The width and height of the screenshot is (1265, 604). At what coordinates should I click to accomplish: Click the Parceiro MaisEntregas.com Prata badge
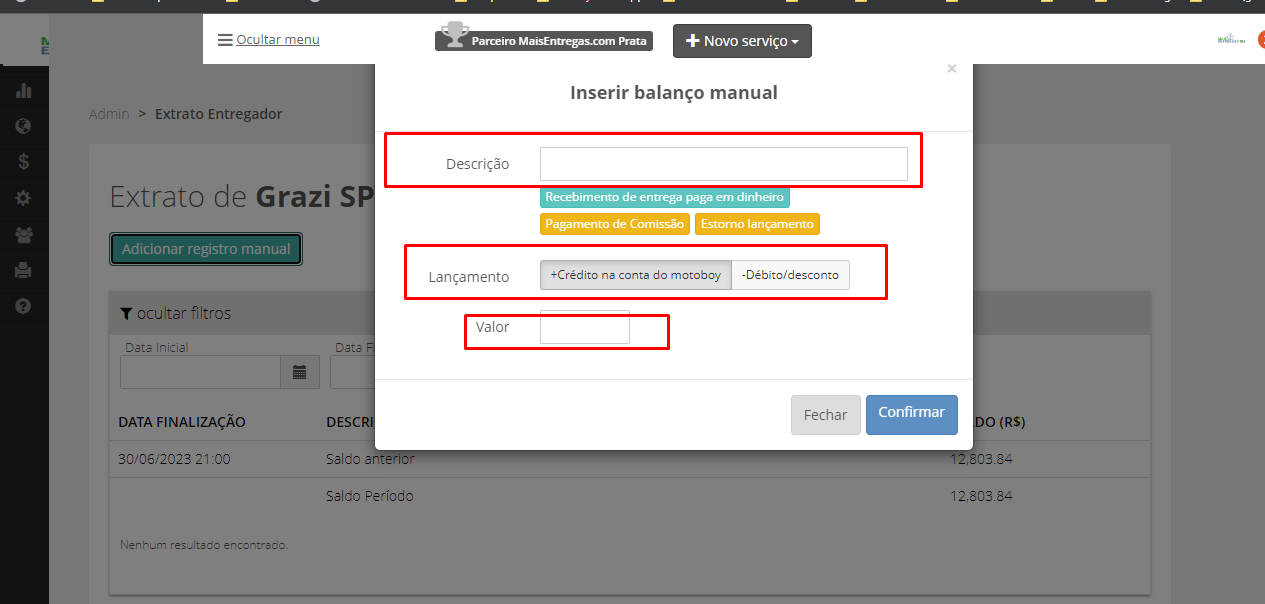[545, 40]
